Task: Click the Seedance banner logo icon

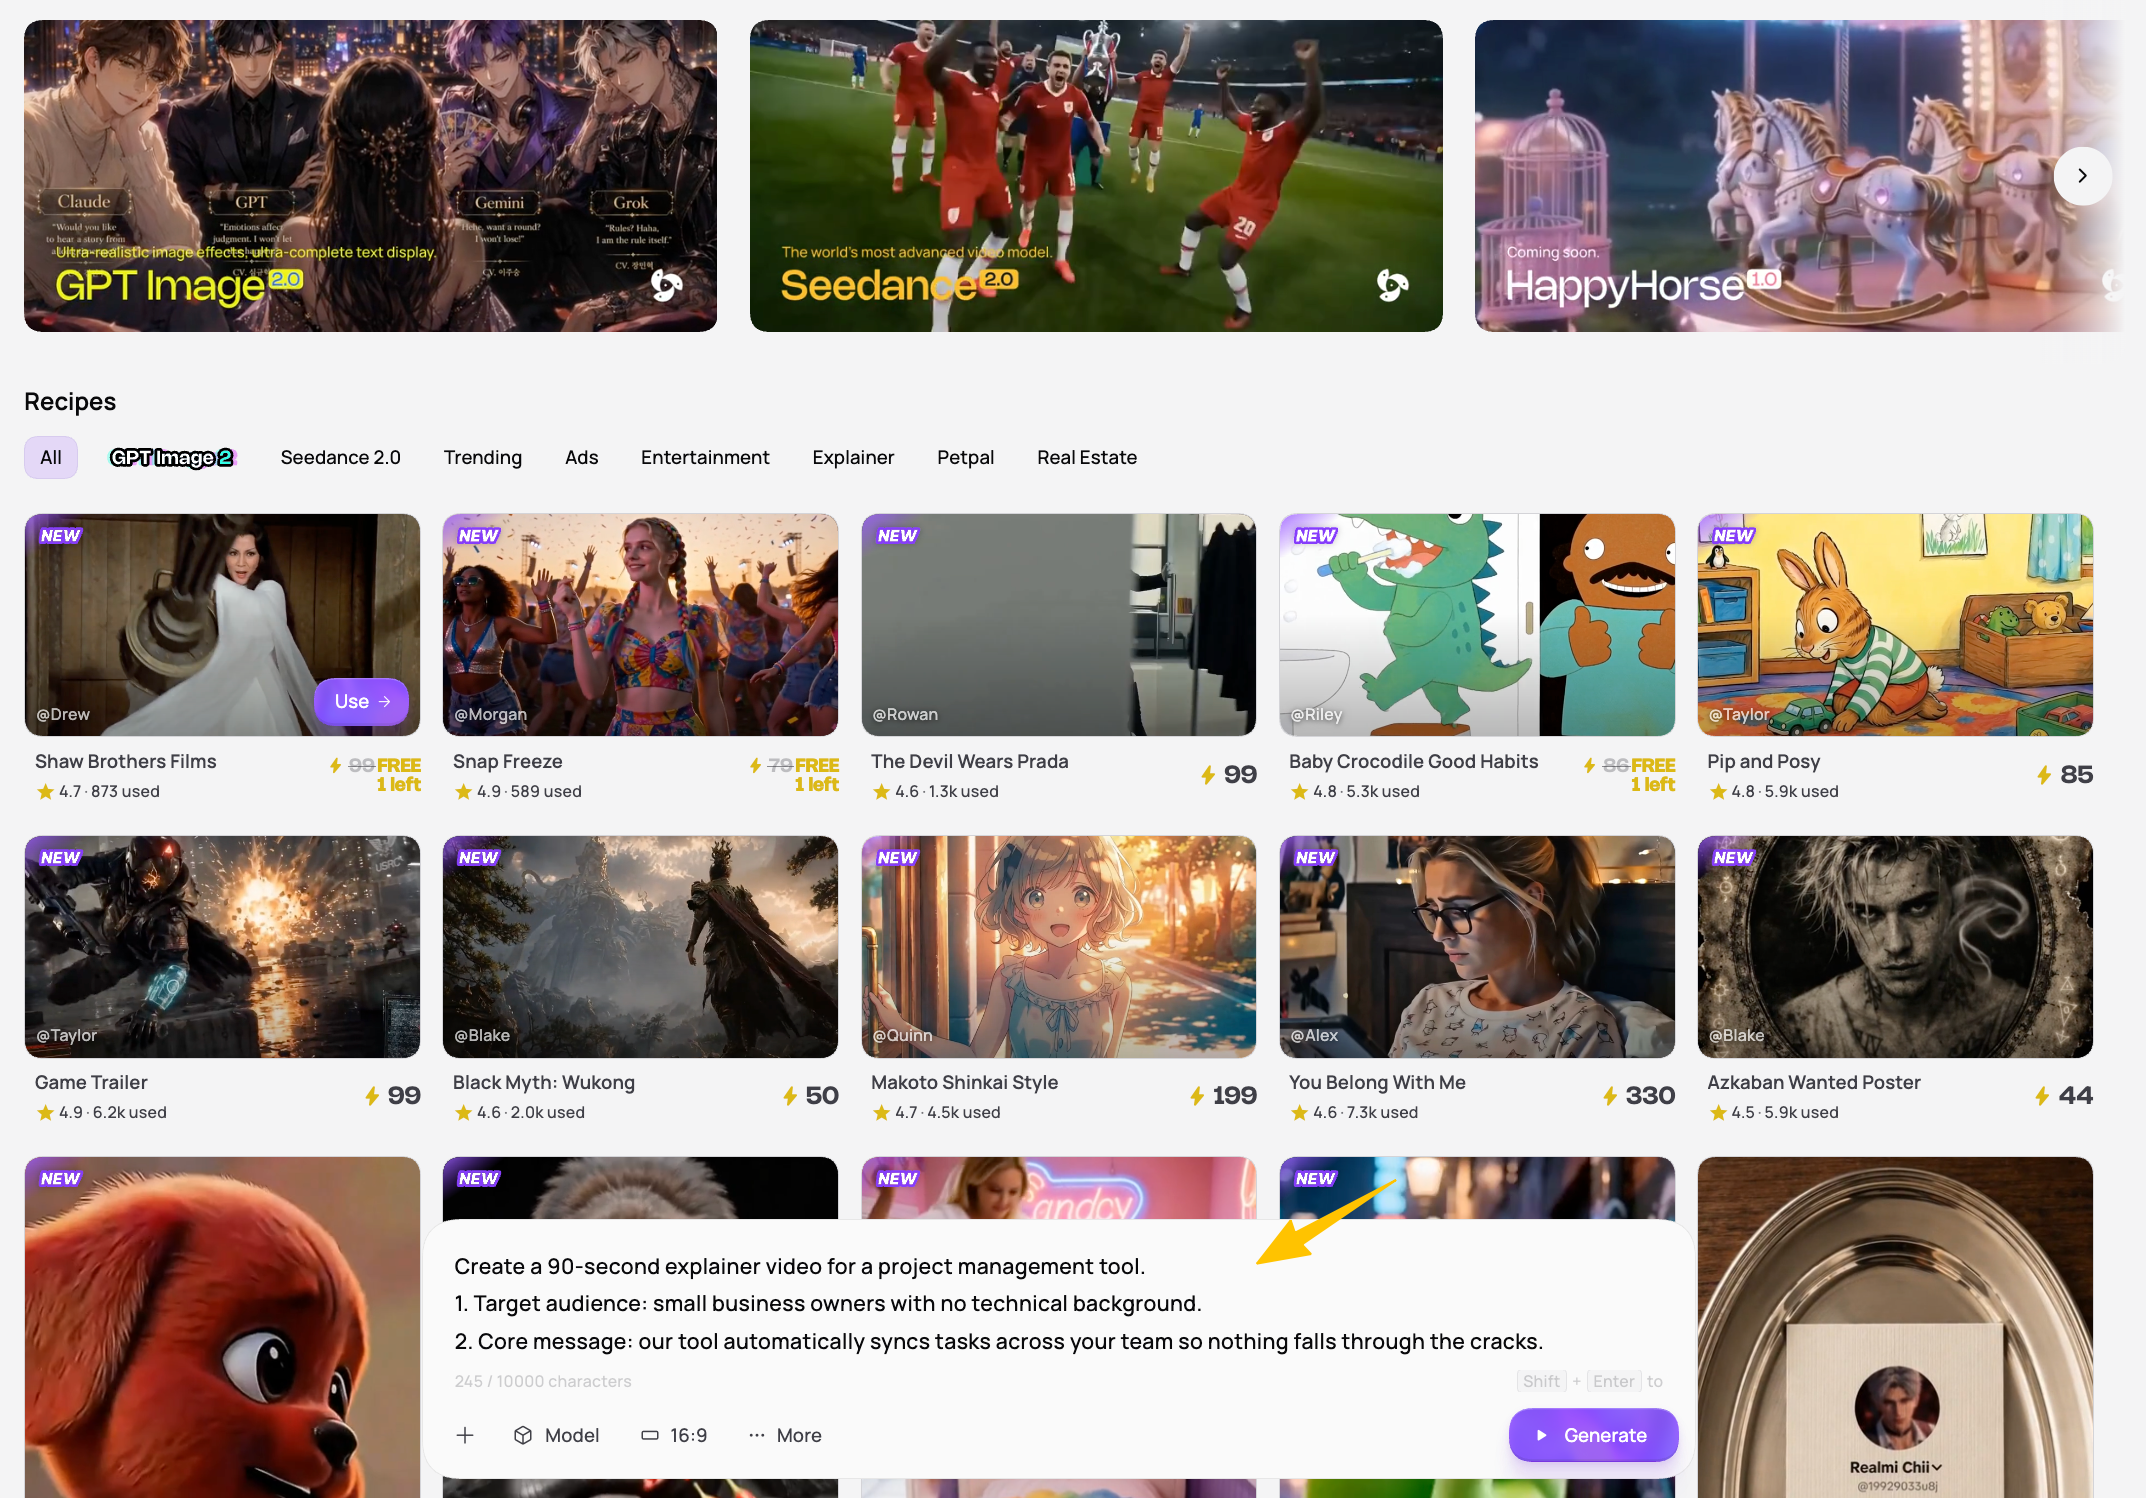Action: [x=1392, y=285]
